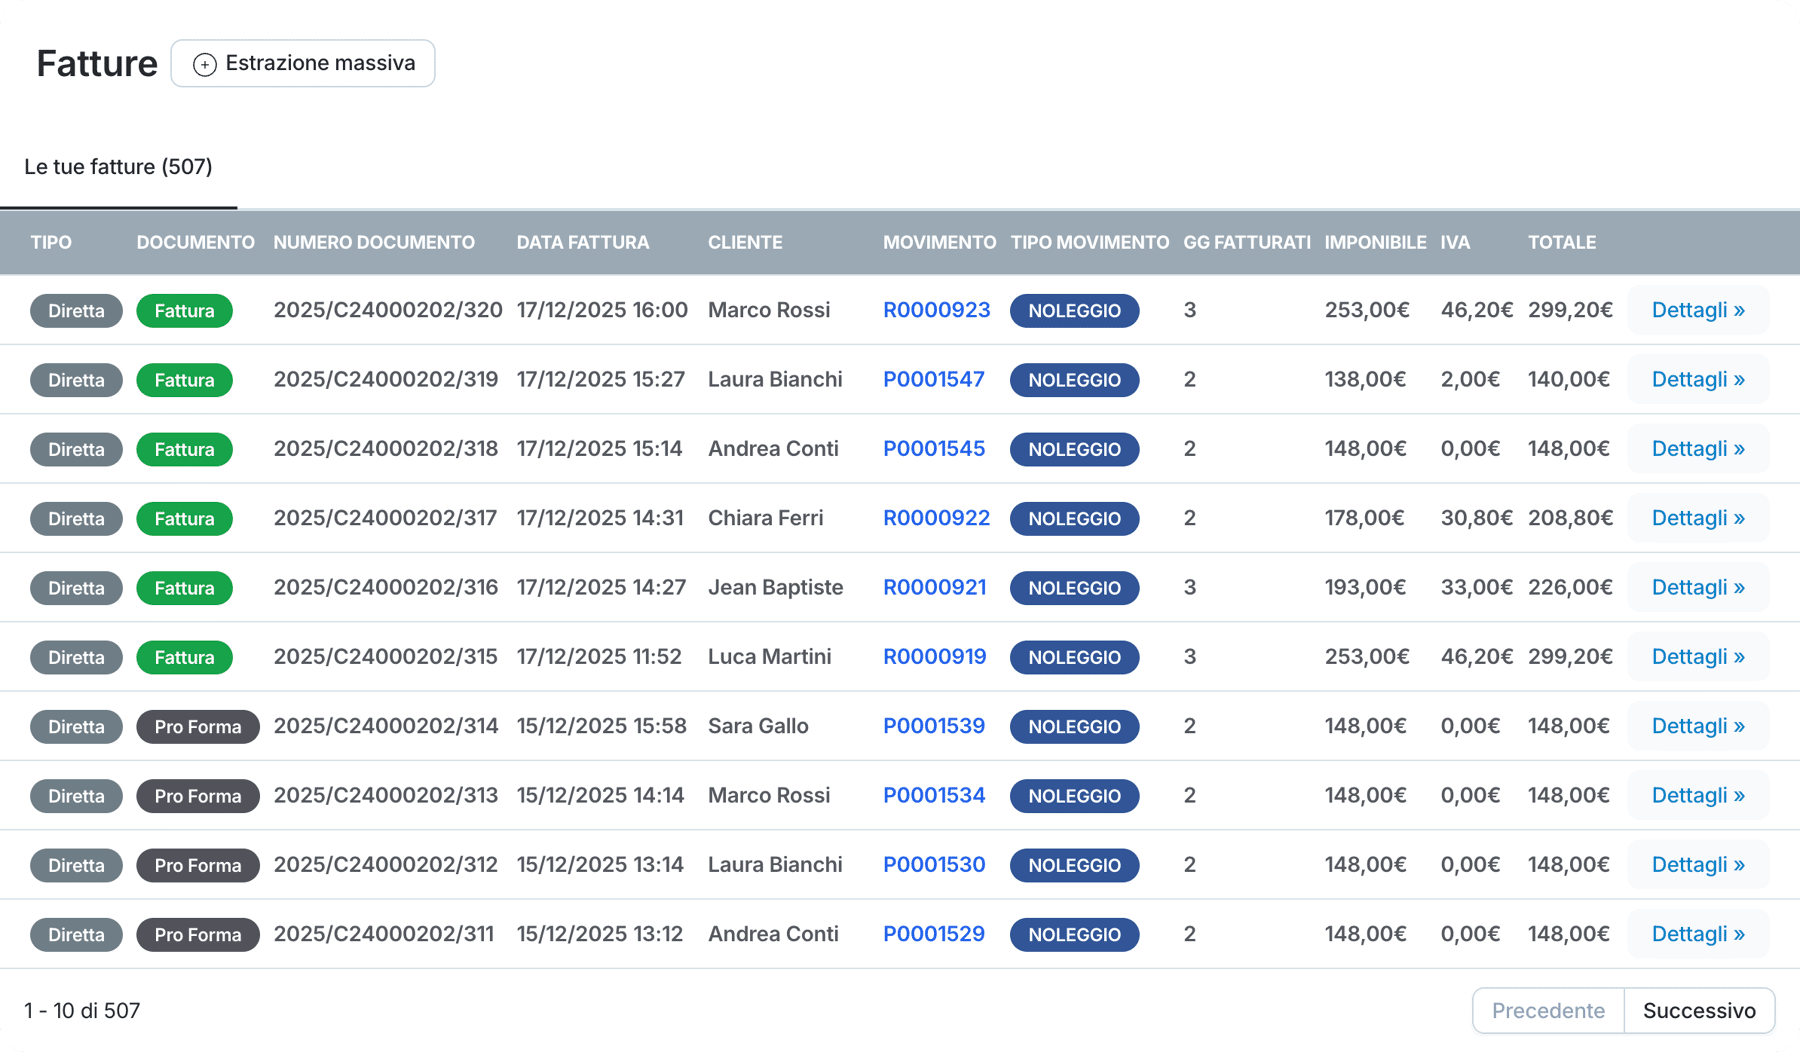Click the DATA FATTURA column header
The image size is (1800, 1052).
tap(582, 242)
